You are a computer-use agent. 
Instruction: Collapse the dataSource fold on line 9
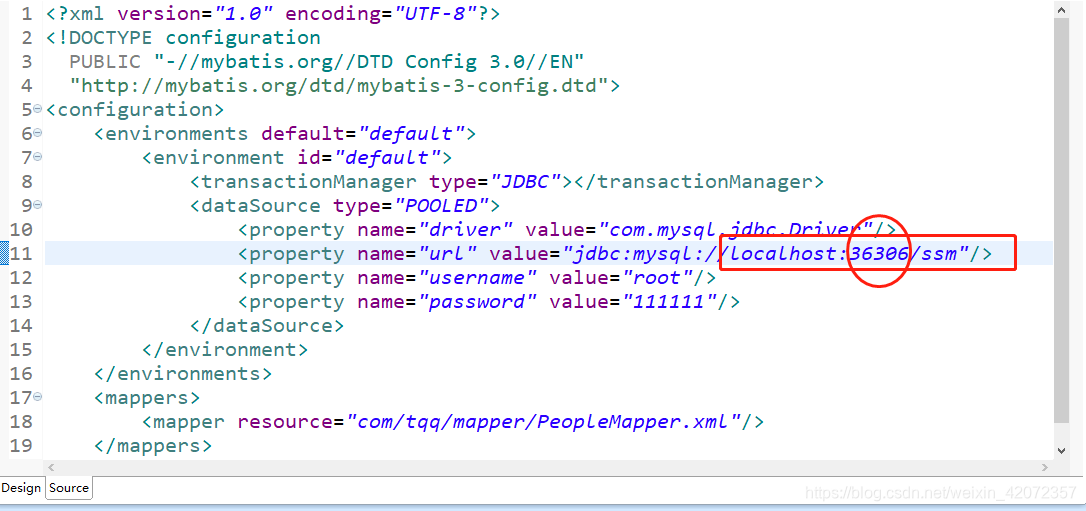point(37,206)
